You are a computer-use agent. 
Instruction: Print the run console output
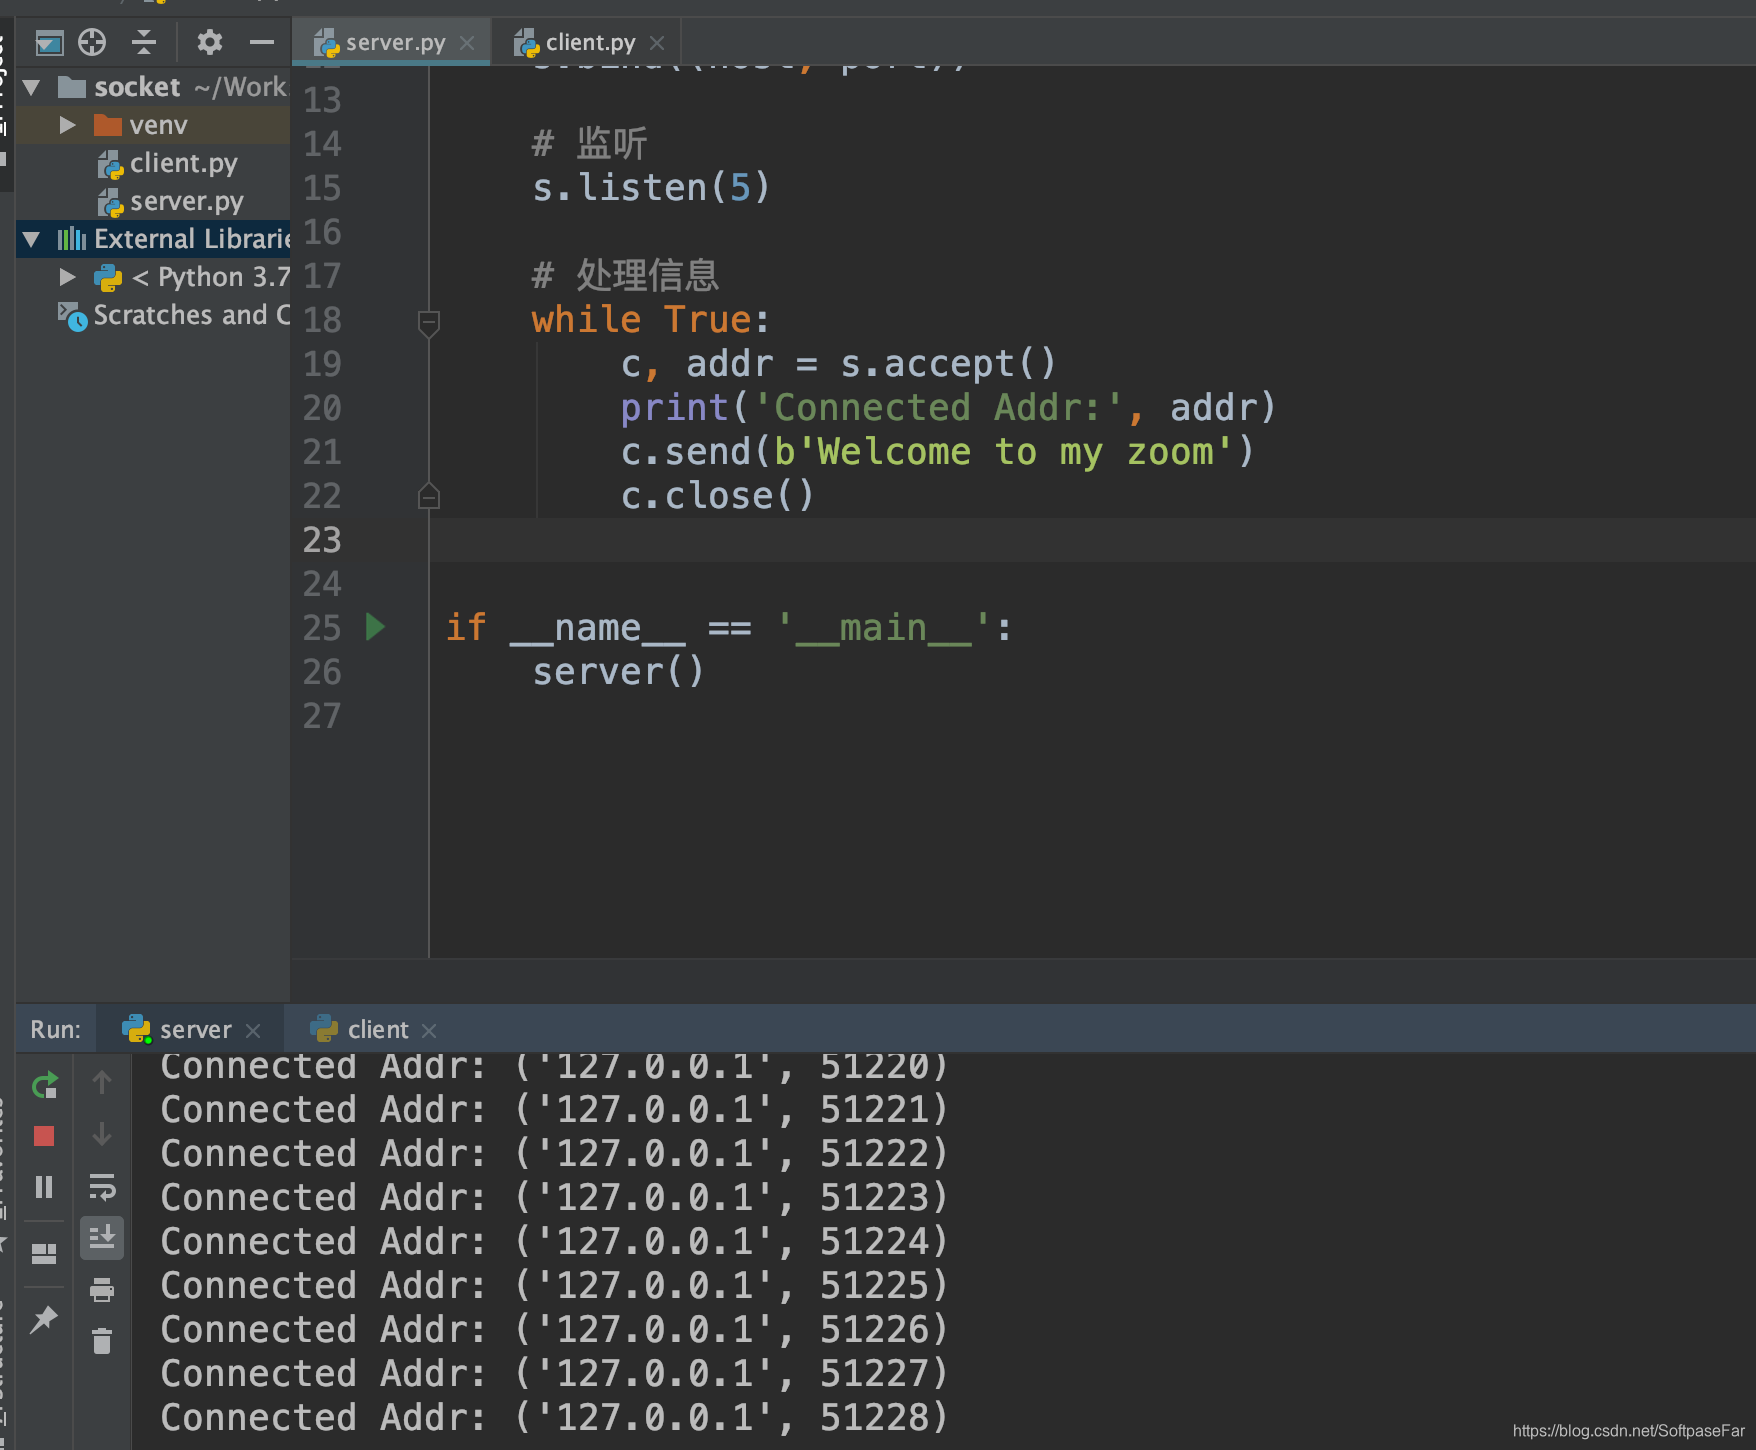[x=102, y=1290]
